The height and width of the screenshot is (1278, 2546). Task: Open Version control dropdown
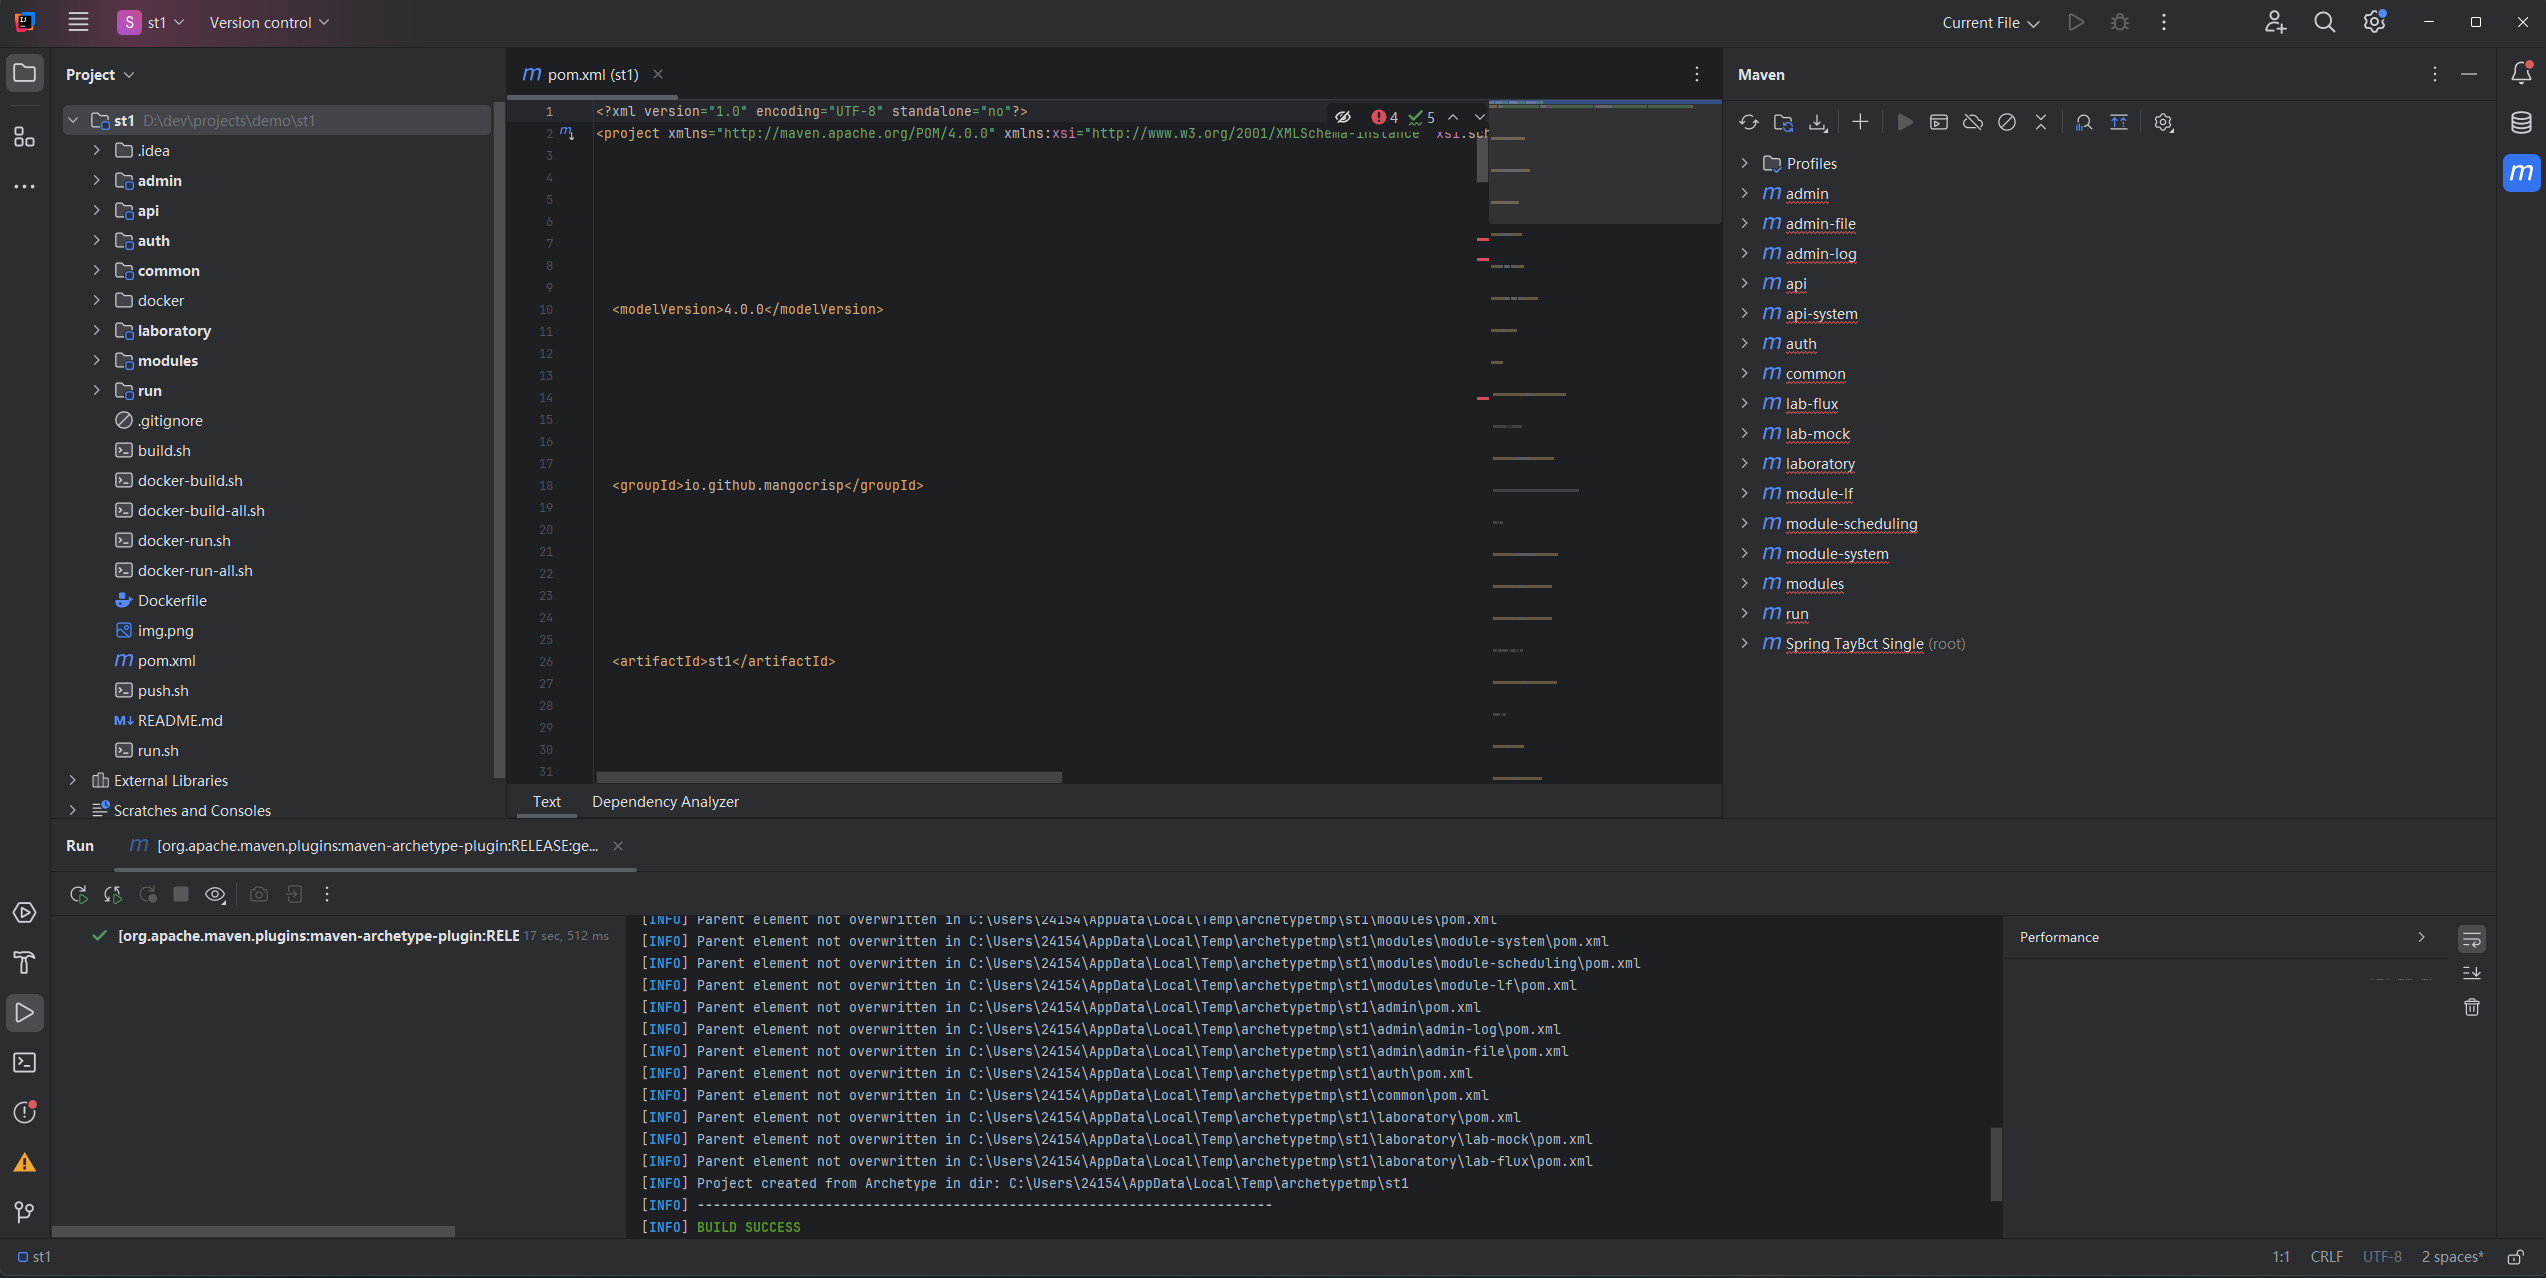[x=269, y=22]
